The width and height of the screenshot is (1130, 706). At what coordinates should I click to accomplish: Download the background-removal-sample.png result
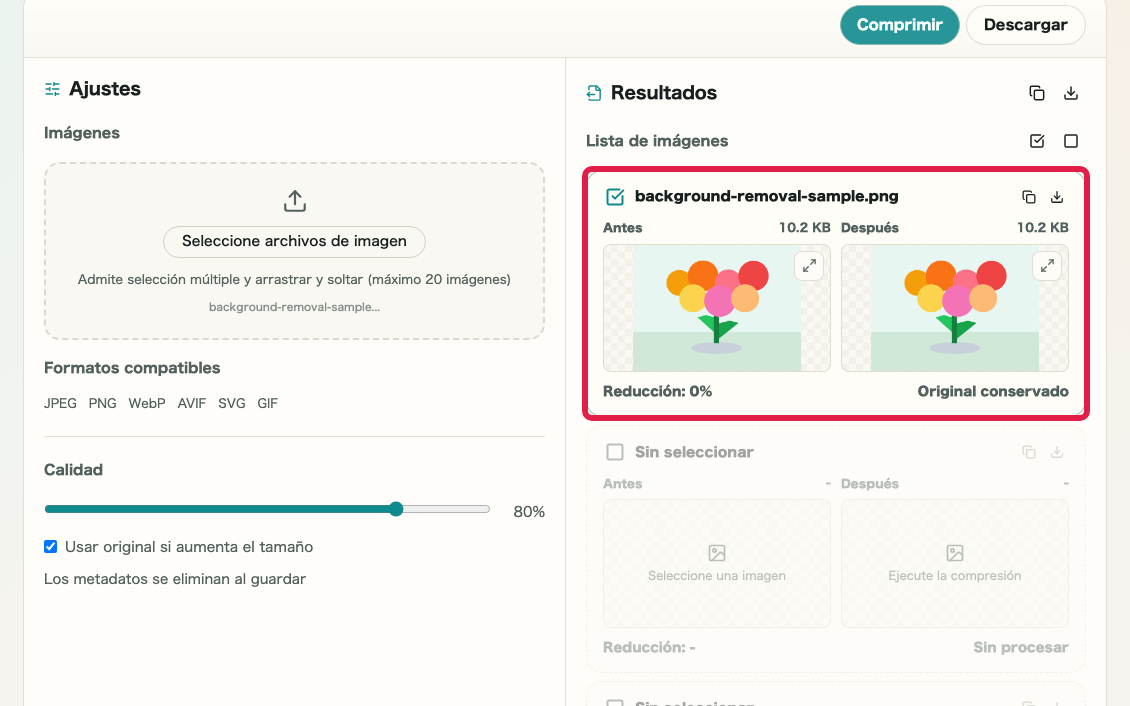pos(1056,197)
